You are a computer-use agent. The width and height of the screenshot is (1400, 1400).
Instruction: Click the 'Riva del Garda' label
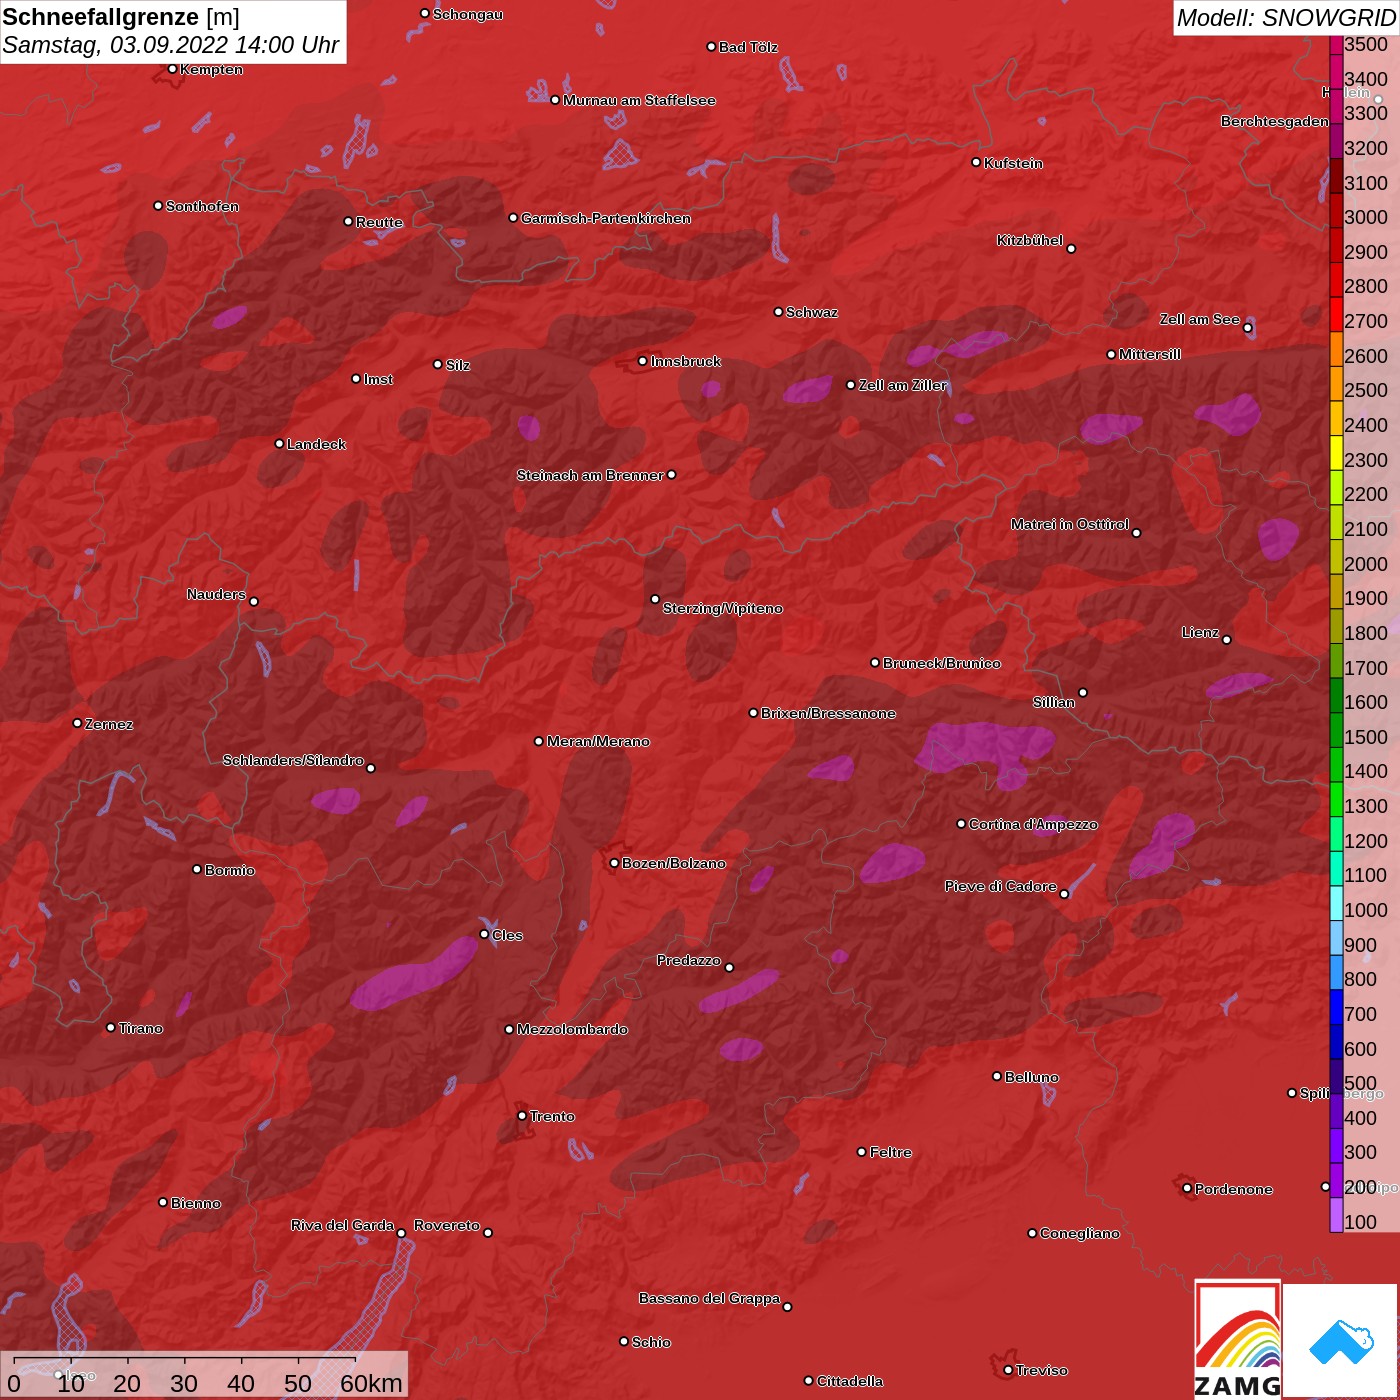342,1225
